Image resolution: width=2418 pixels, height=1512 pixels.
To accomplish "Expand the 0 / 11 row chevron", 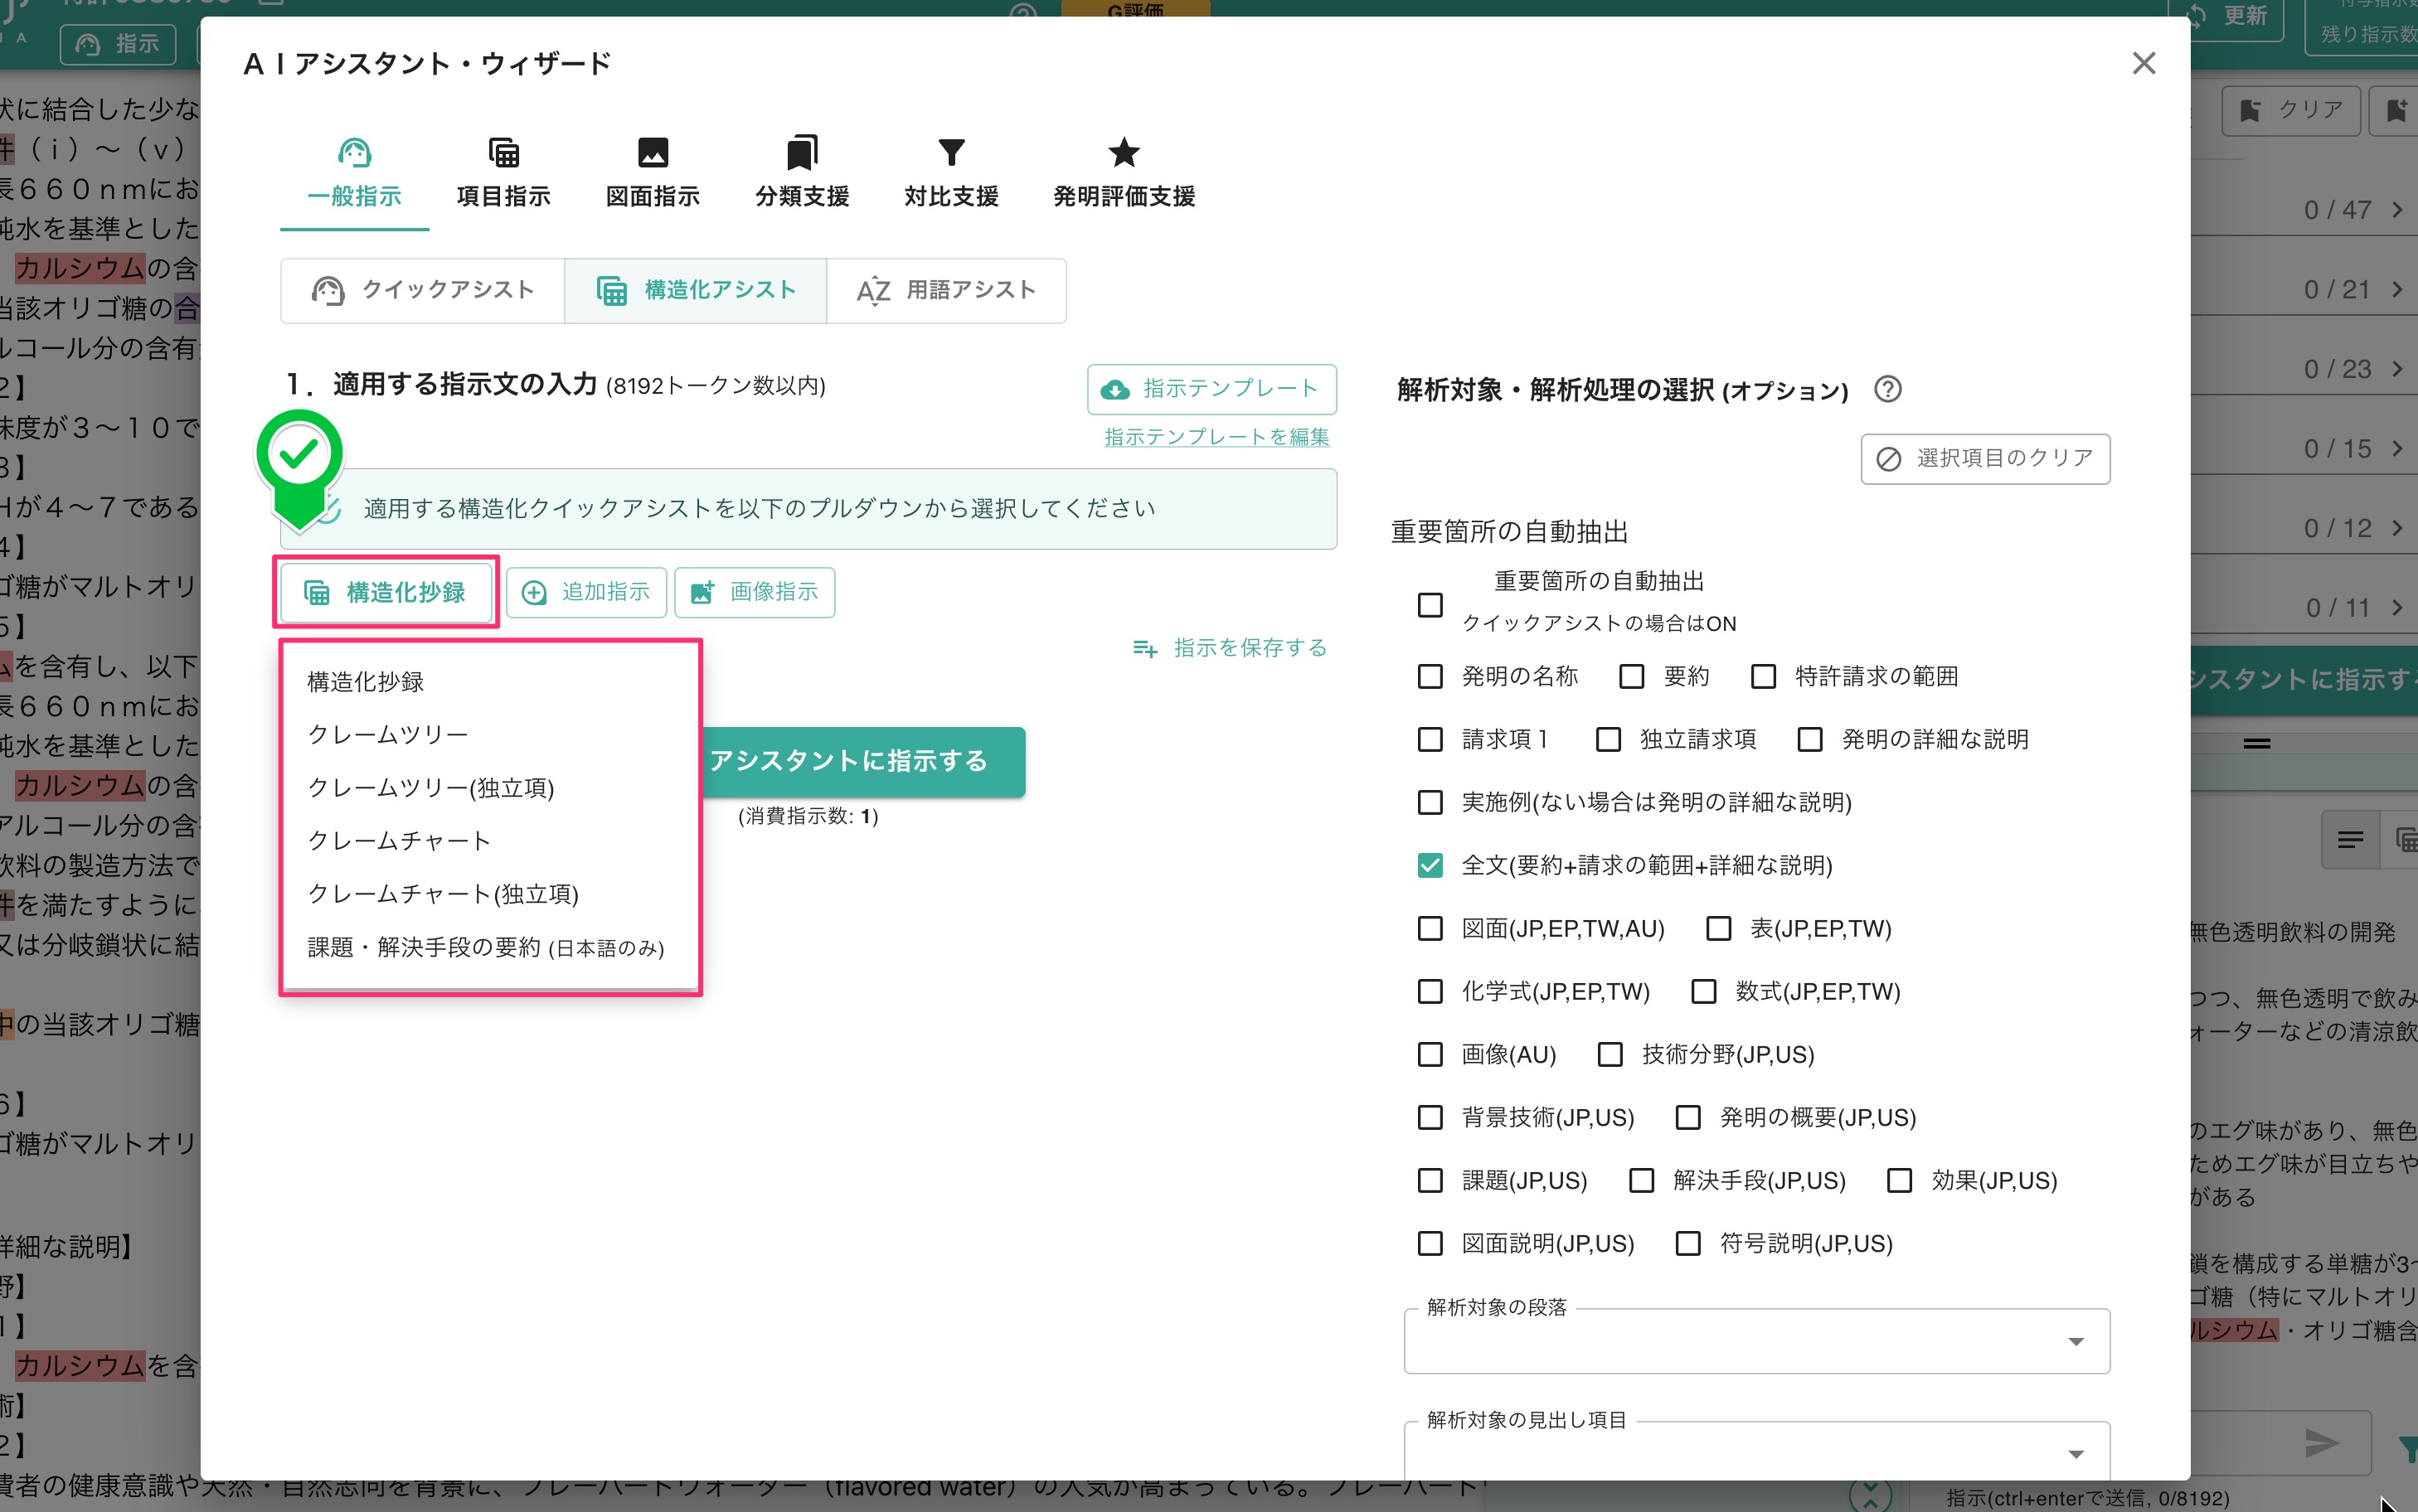I will (x=2398, y=608).
